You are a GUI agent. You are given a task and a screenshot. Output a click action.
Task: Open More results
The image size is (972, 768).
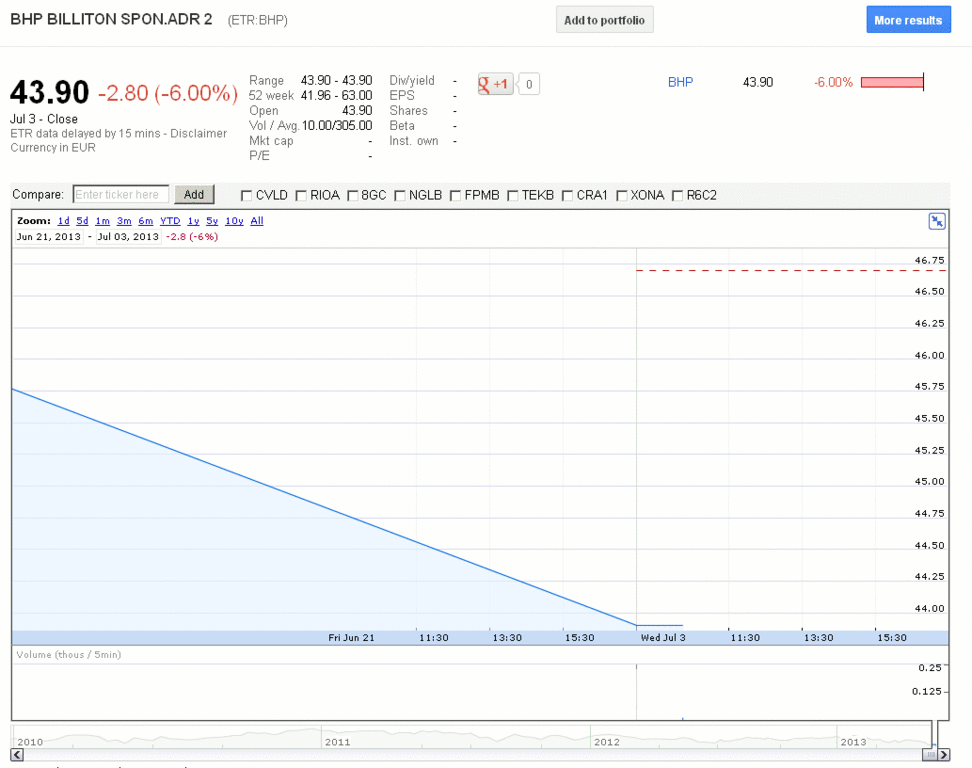pos(908,20)
